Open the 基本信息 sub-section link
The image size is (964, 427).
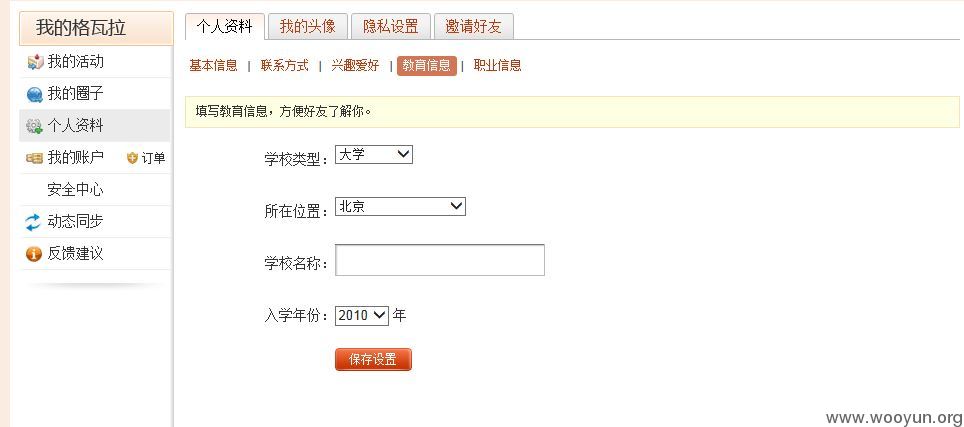(x=213, y=66)
